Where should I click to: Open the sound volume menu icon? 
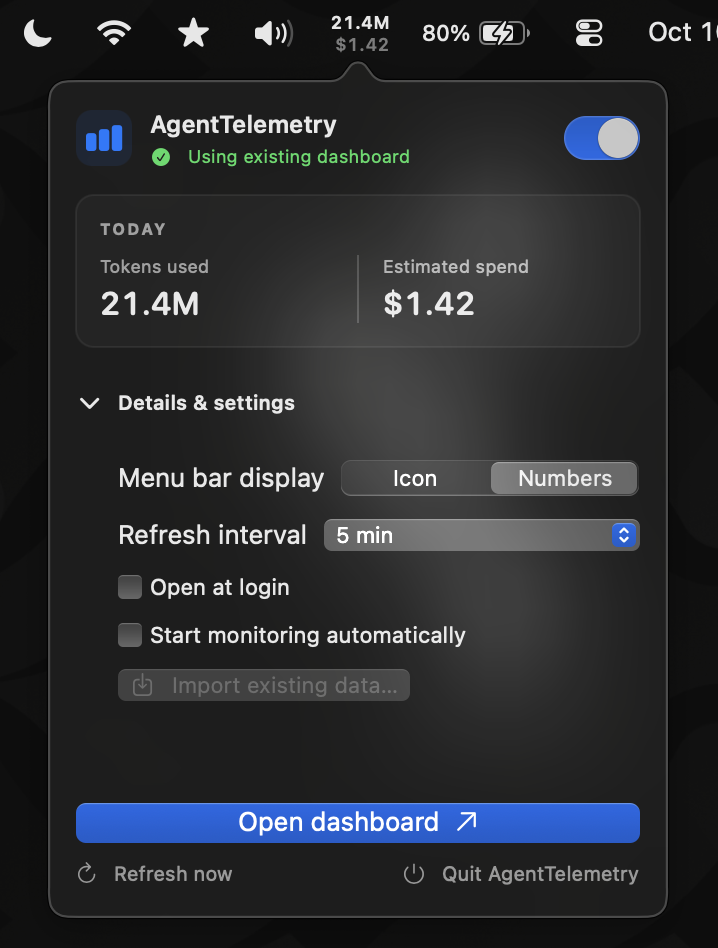(x=274, y=33)
